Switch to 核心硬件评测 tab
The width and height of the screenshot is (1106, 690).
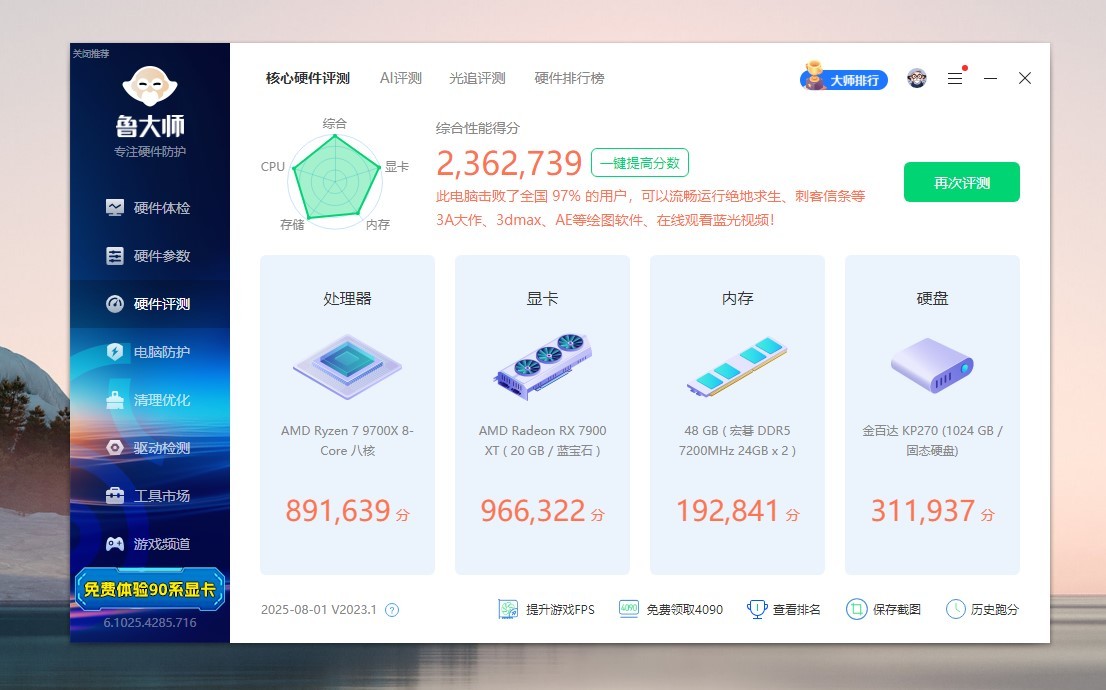(x=308, y=78)
